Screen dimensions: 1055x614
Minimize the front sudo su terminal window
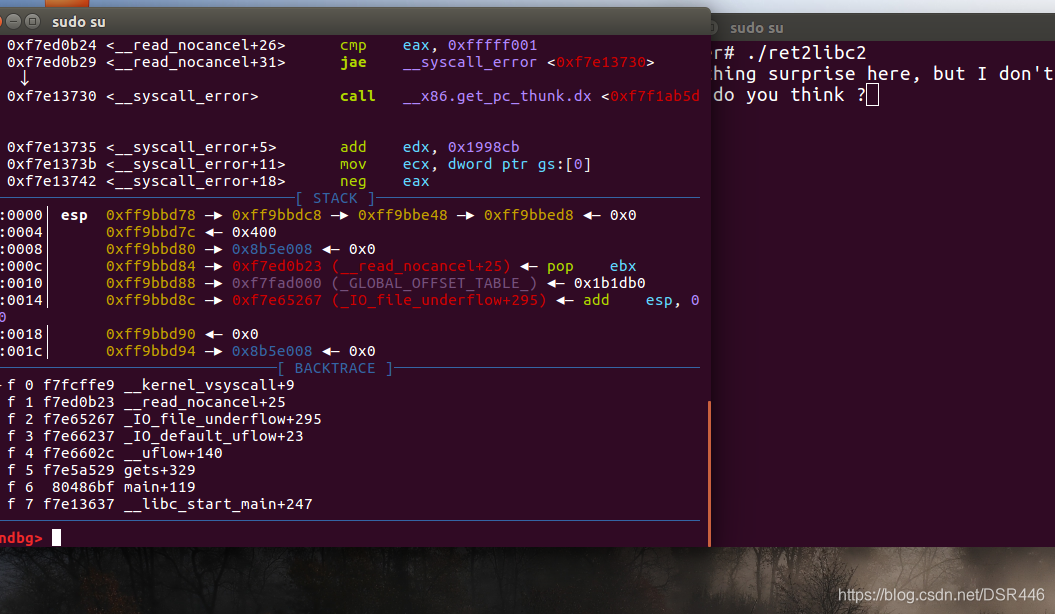point(13,22)
